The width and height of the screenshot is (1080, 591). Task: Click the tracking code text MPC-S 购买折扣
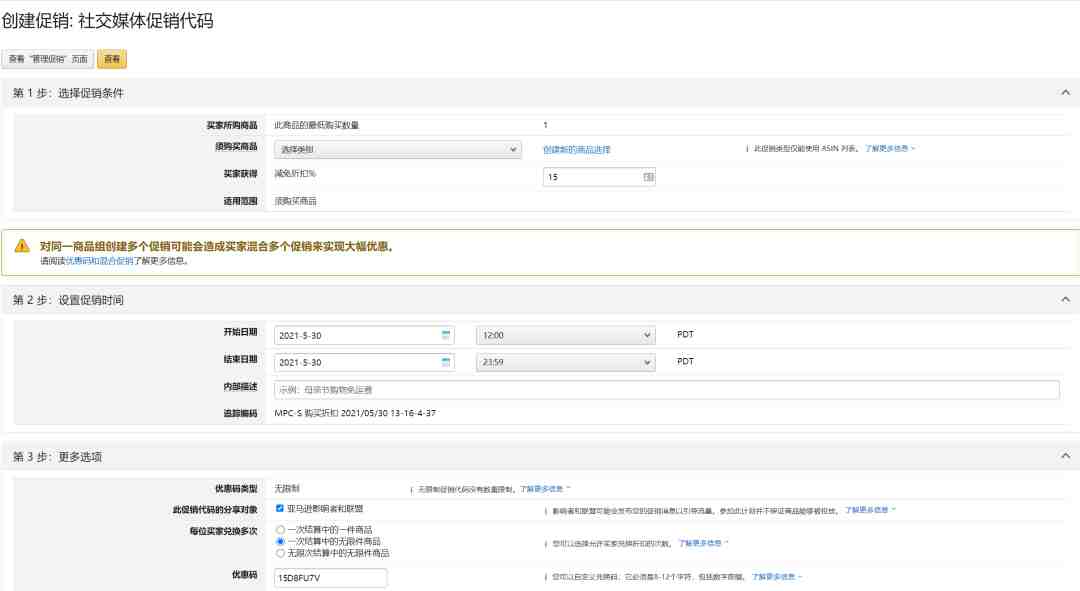click(355, 413)
